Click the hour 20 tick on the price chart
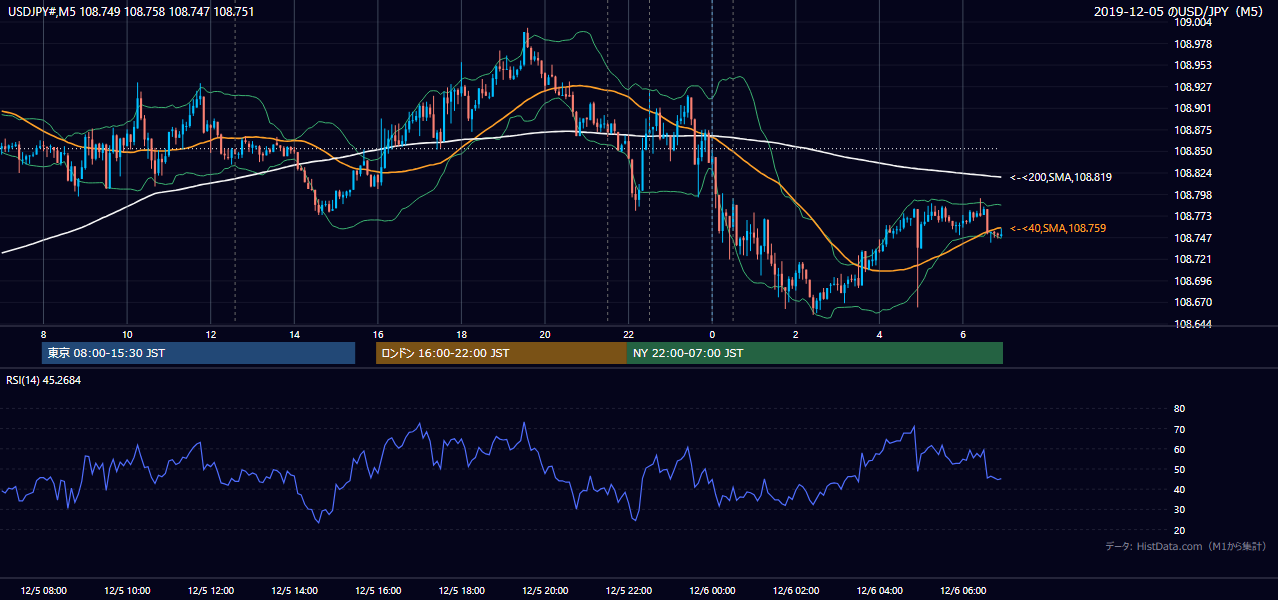 (x=544, y=334)
